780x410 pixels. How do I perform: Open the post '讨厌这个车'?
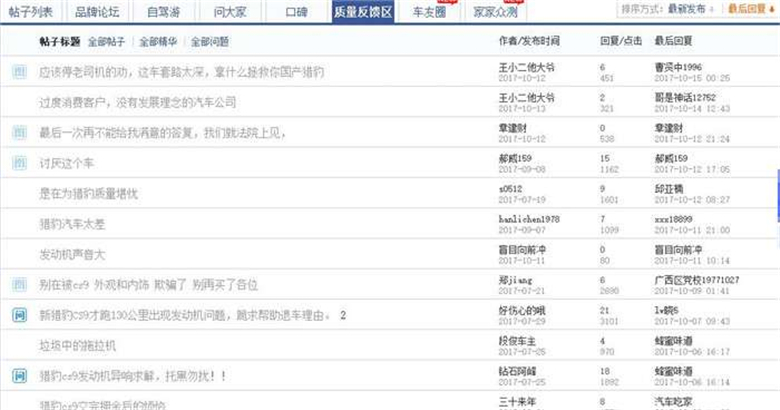tap(66, 163)
